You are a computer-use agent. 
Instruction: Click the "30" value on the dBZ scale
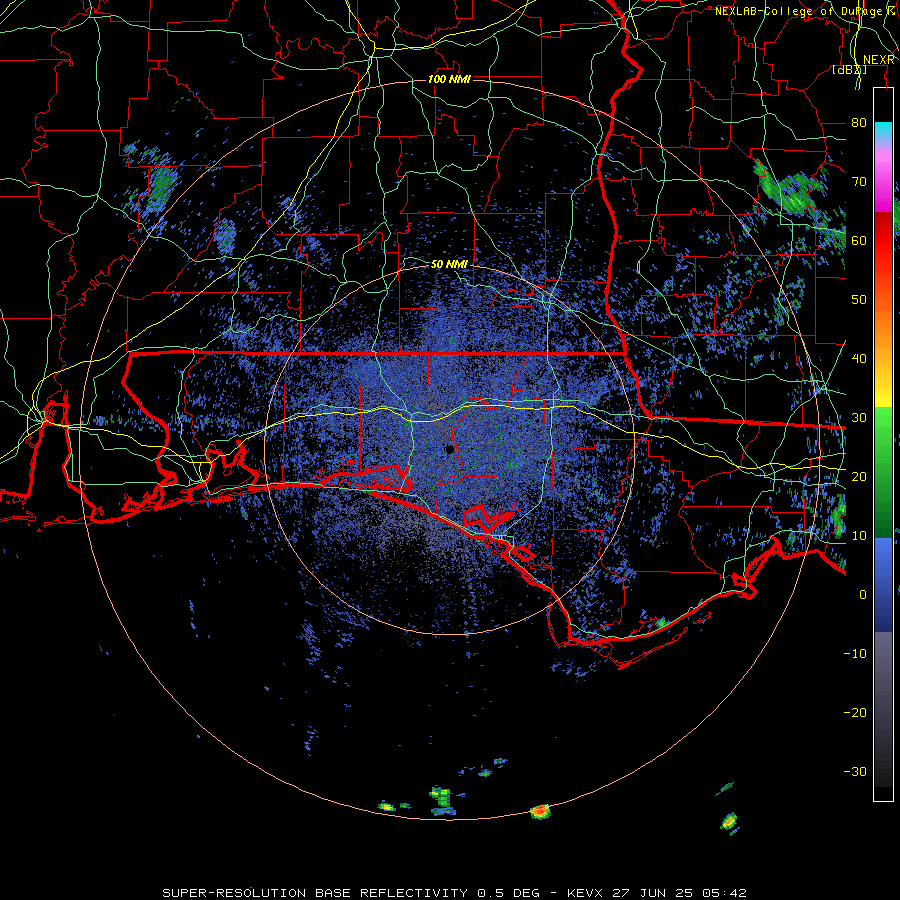(859, 418)
